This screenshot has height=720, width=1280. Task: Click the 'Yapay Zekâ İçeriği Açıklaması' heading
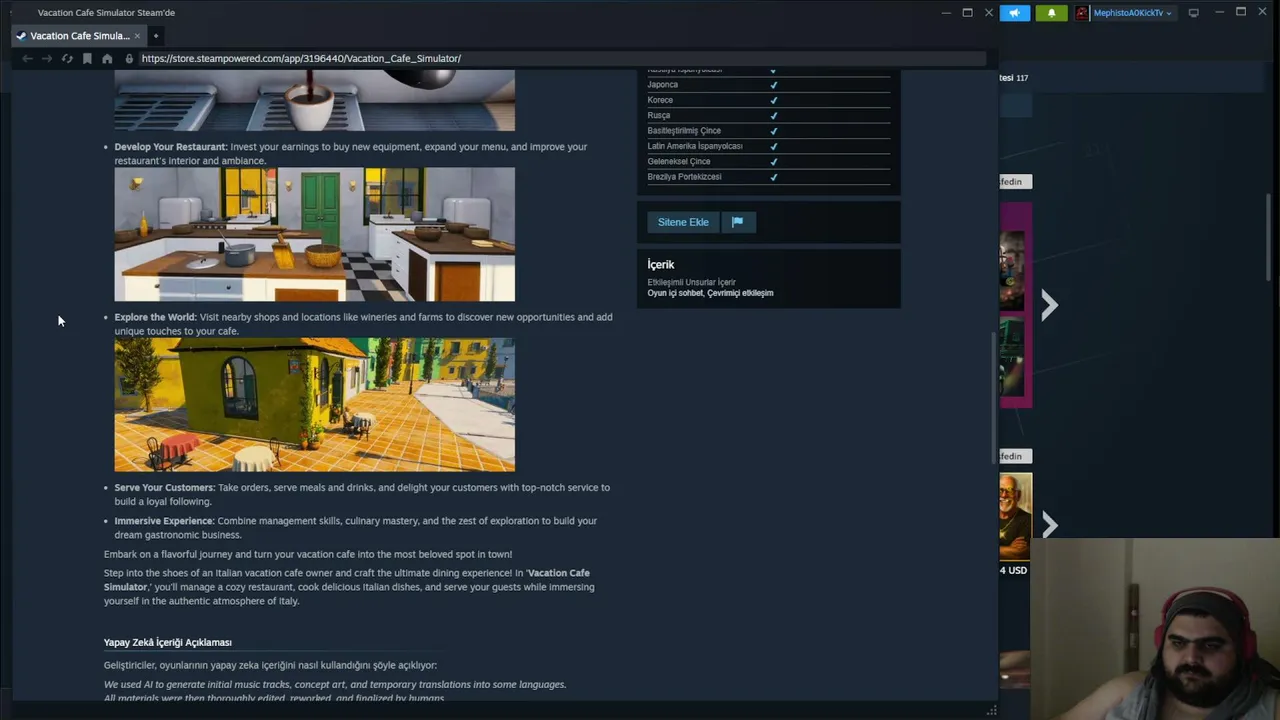pyautogui.click(x=168, y=642)
